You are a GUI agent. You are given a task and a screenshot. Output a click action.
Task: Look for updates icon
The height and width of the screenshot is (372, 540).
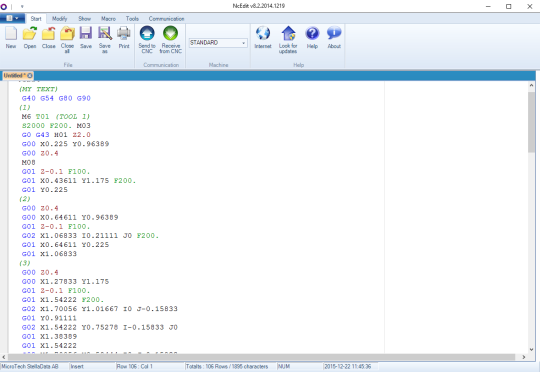288,39
